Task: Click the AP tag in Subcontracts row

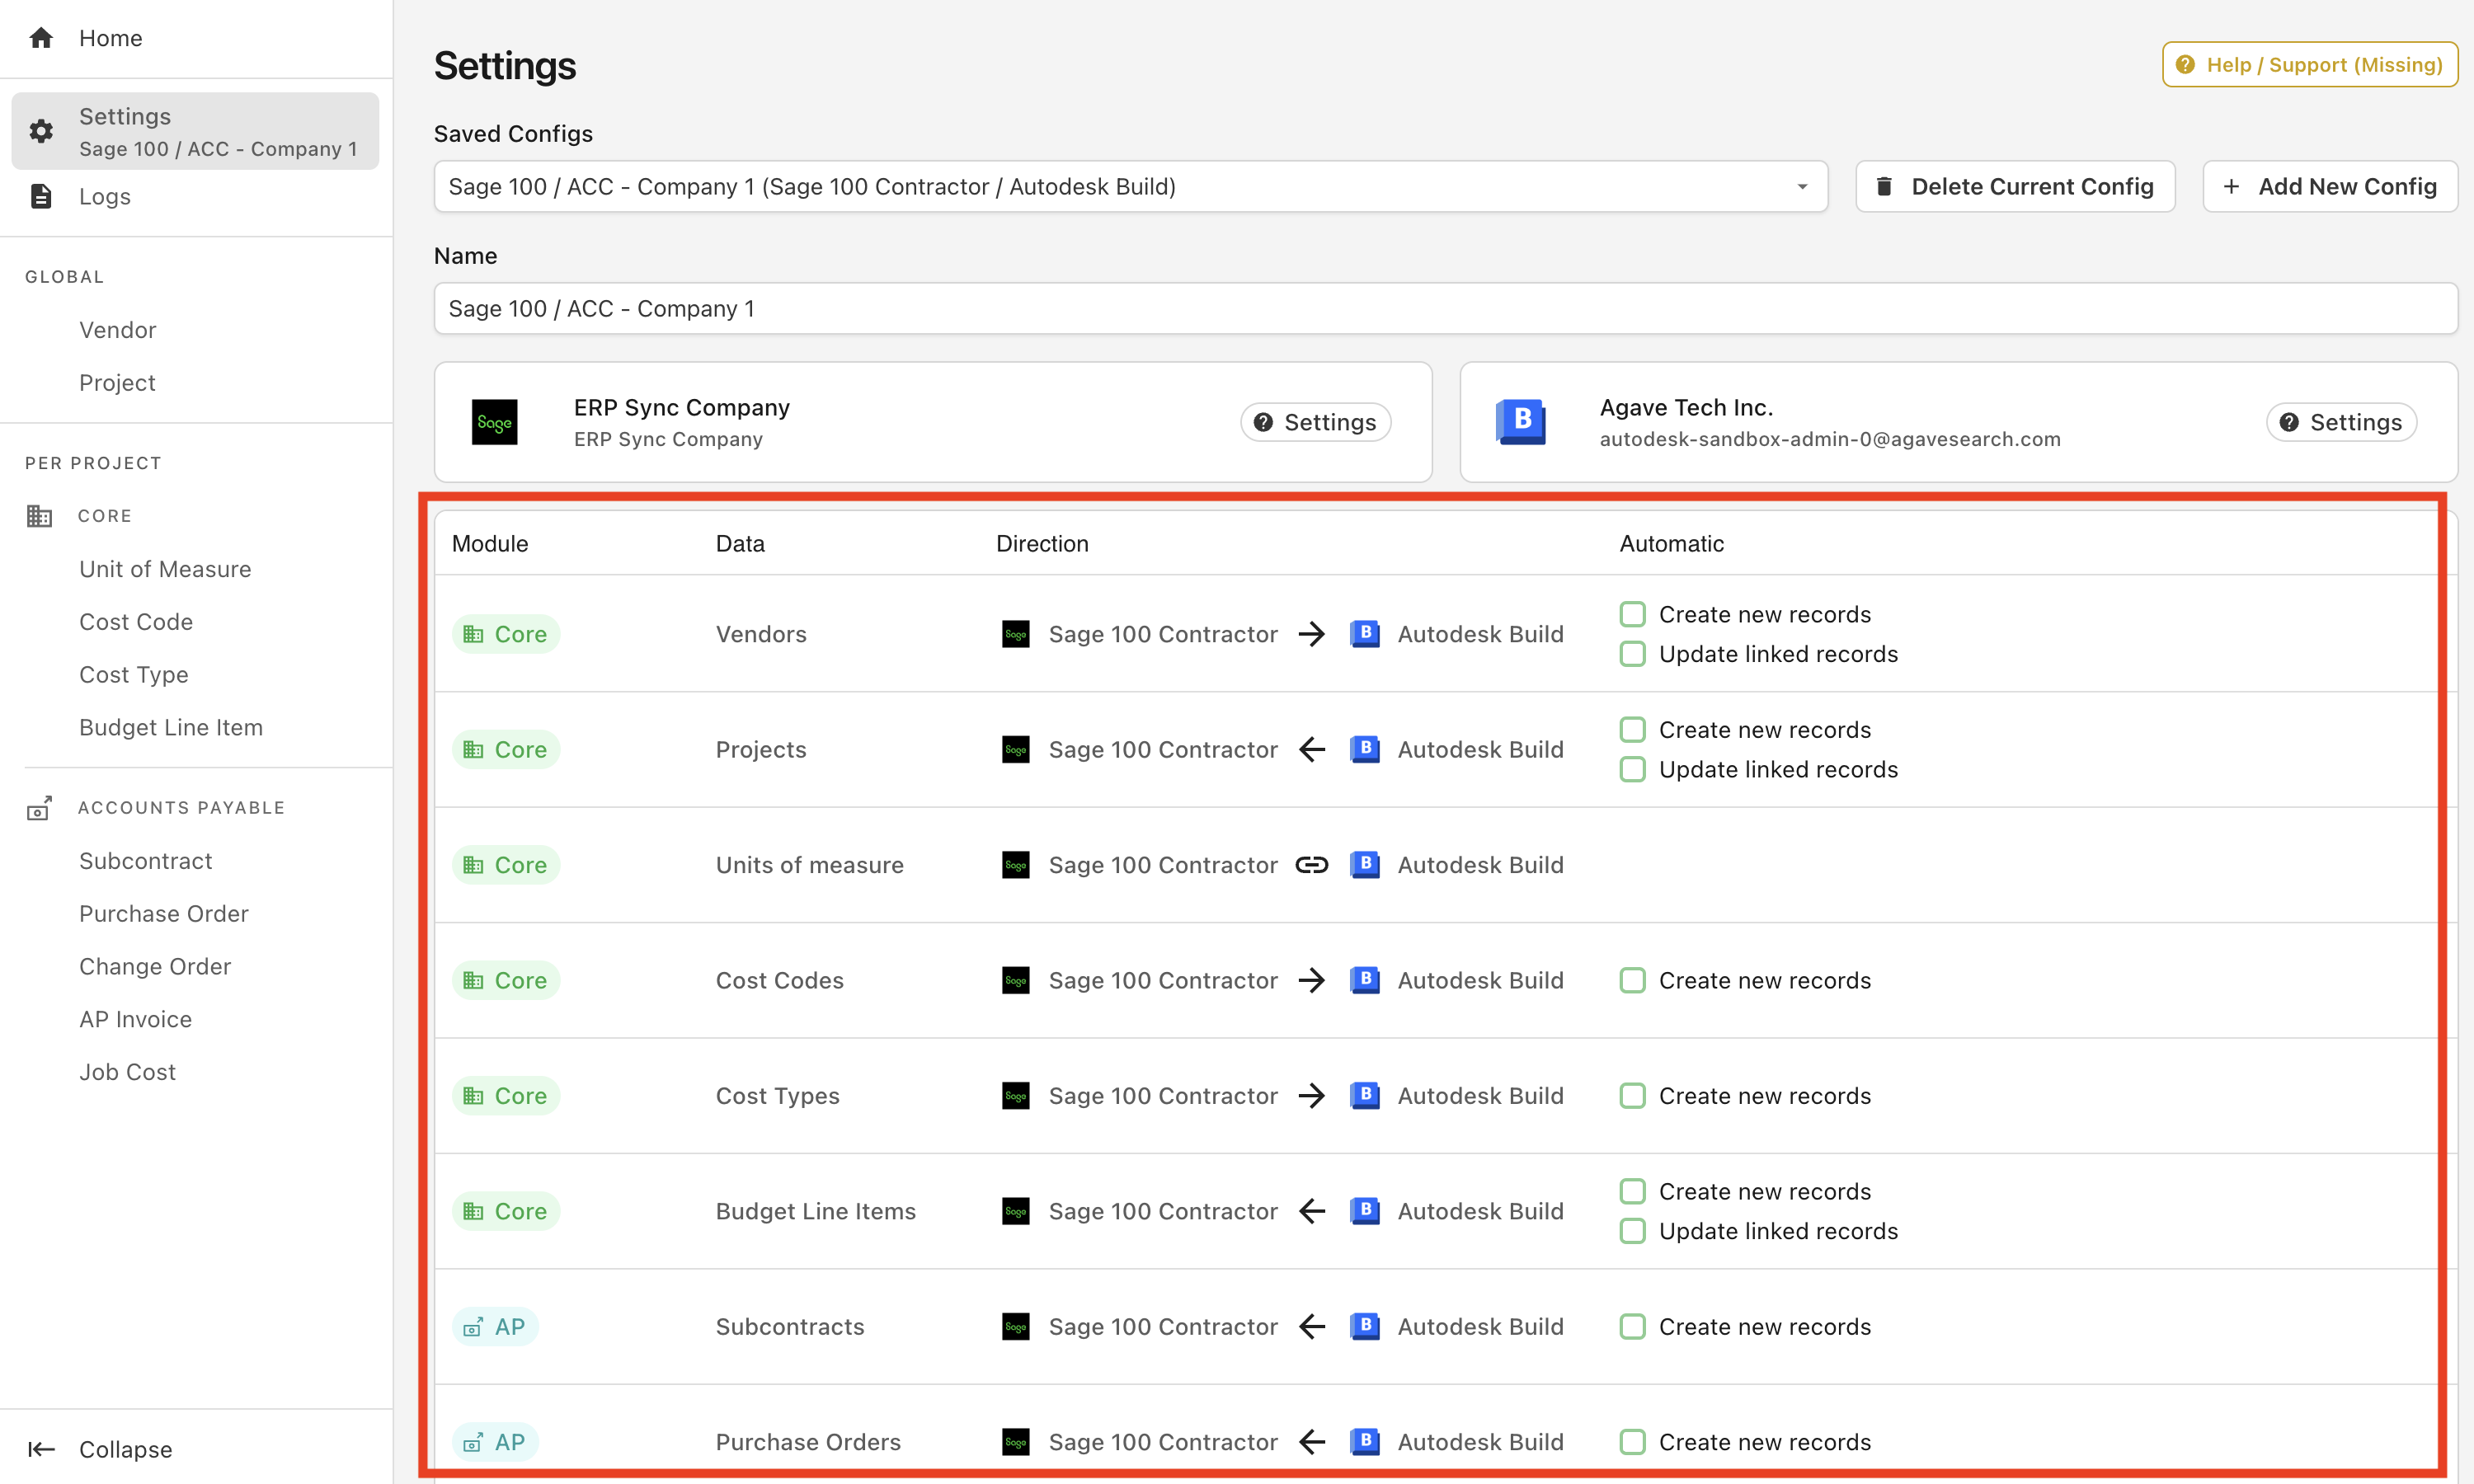Action: 495,1326
